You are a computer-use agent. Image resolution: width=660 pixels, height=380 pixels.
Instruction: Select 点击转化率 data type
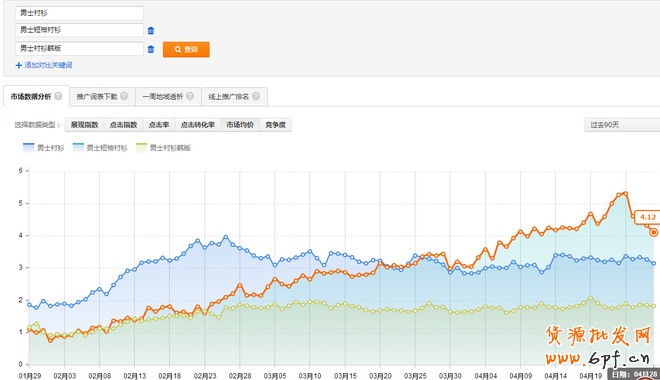[x=198, y=125]
